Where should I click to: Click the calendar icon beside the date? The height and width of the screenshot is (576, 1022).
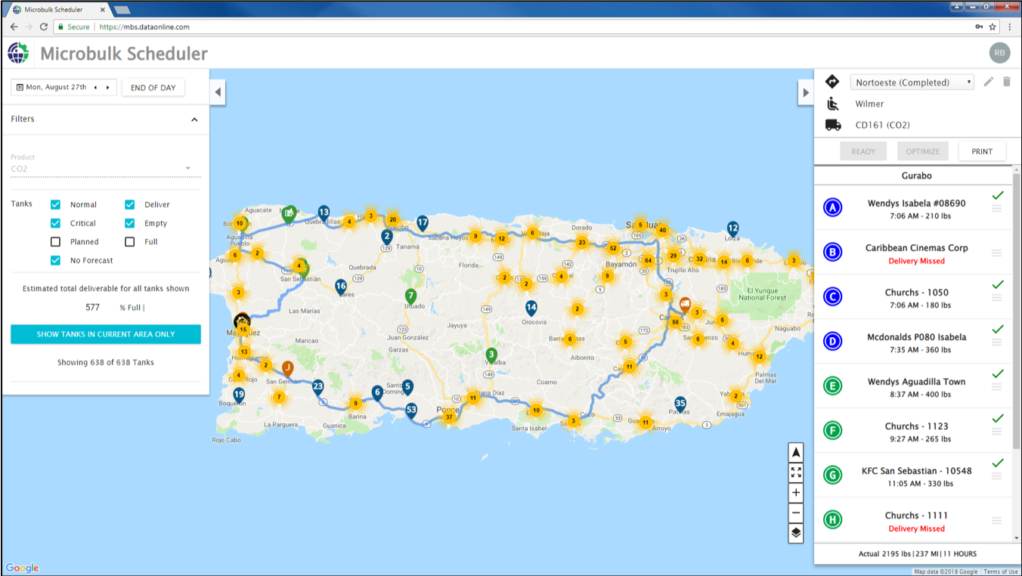(20, 87)
